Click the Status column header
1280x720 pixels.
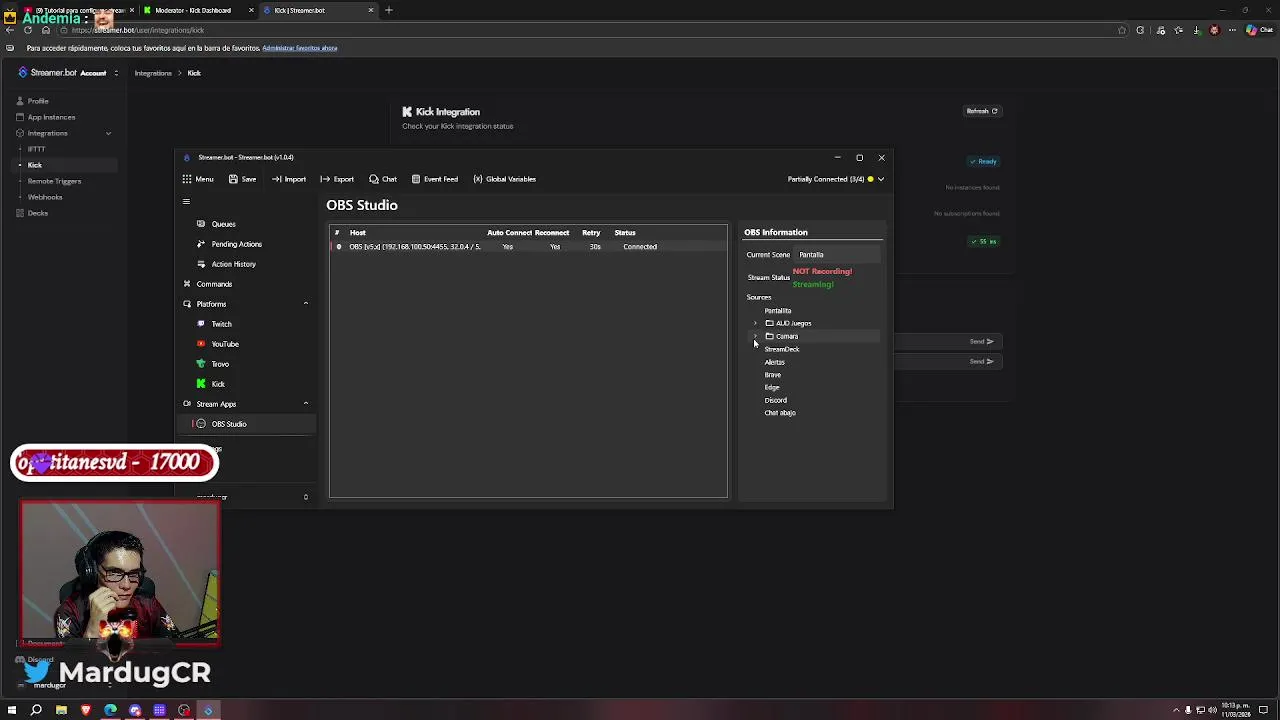(624, 233)
